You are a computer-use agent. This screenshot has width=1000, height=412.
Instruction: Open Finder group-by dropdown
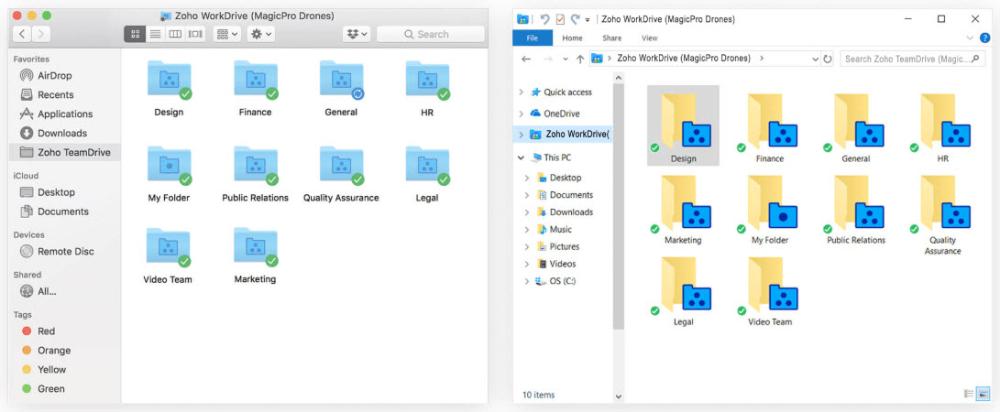[227, 34]
